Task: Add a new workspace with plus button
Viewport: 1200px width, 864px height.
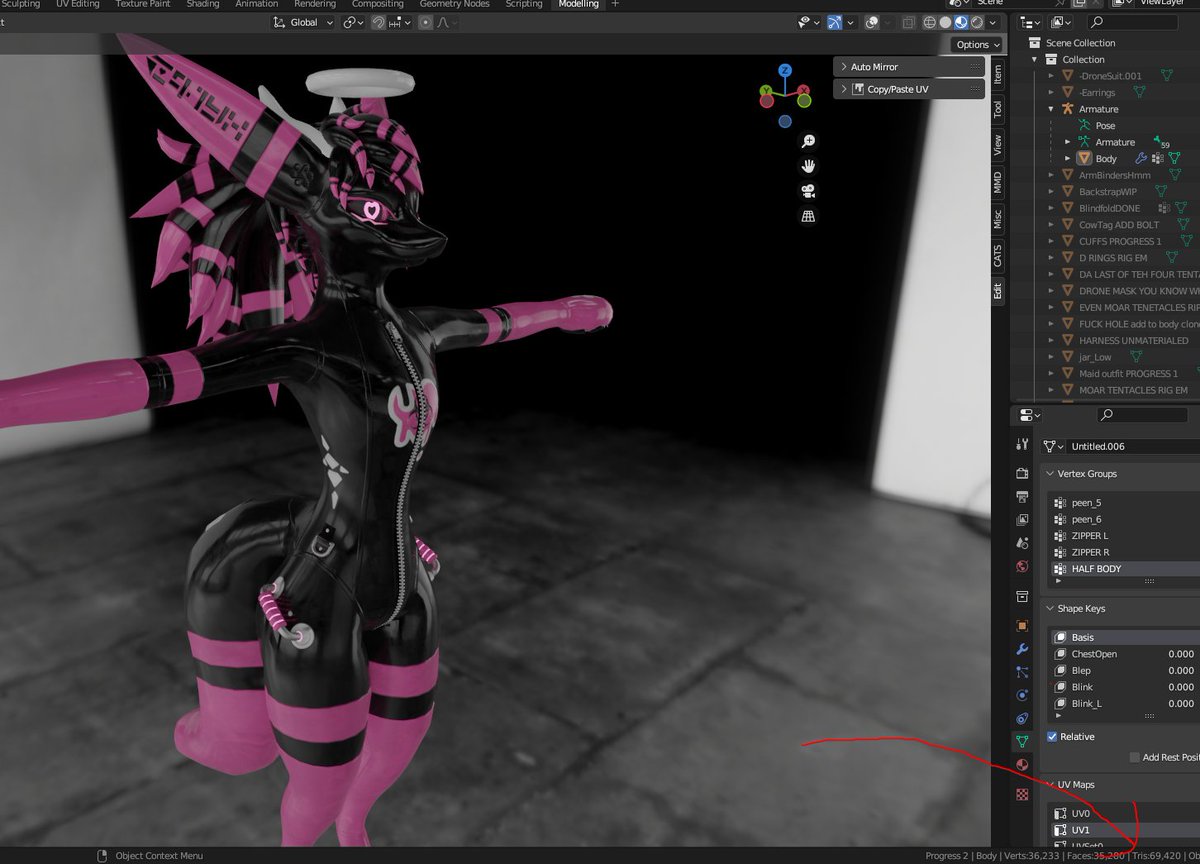Action: click(x=615, y=4)
